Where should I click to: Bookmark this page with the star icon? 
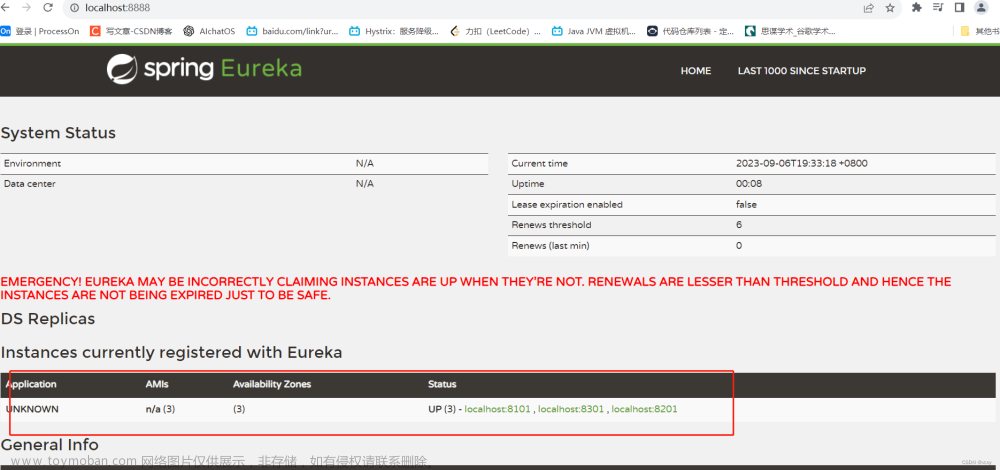point(890,8)
